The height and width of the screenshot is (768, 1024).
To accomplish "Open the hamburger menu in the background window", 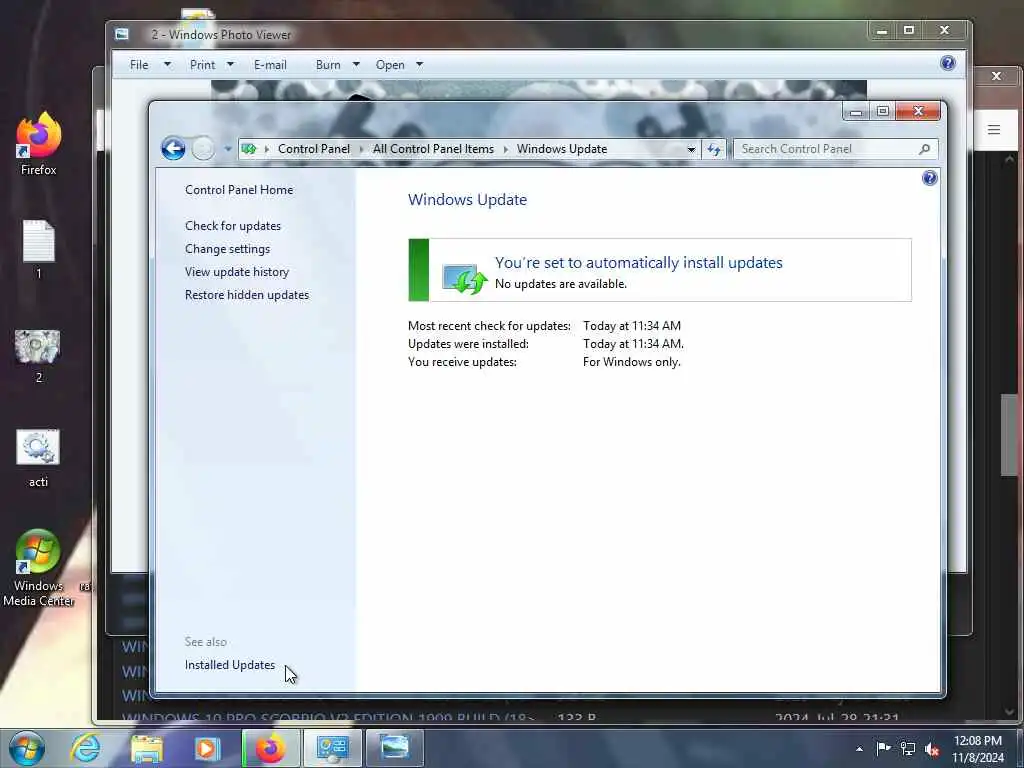I will [994, 129].
